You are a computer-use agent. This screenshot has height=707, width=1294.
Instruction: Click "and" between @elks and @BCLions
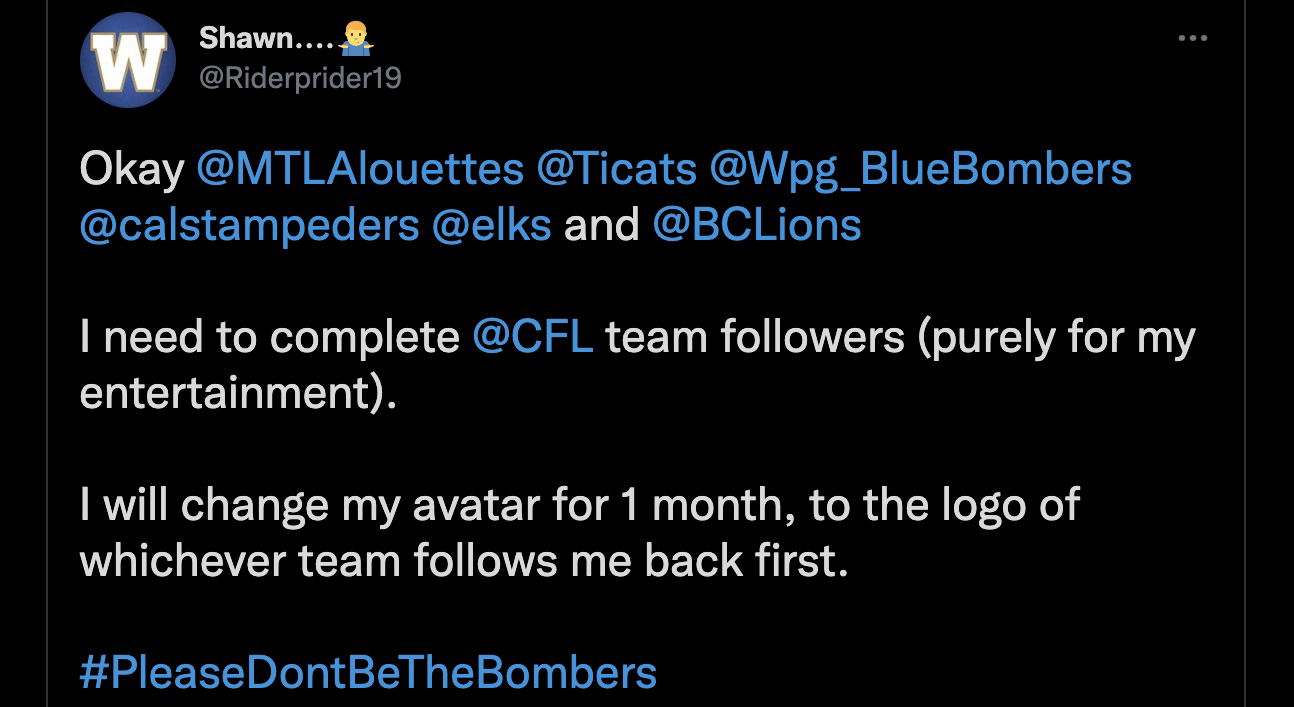click(601, 225)
